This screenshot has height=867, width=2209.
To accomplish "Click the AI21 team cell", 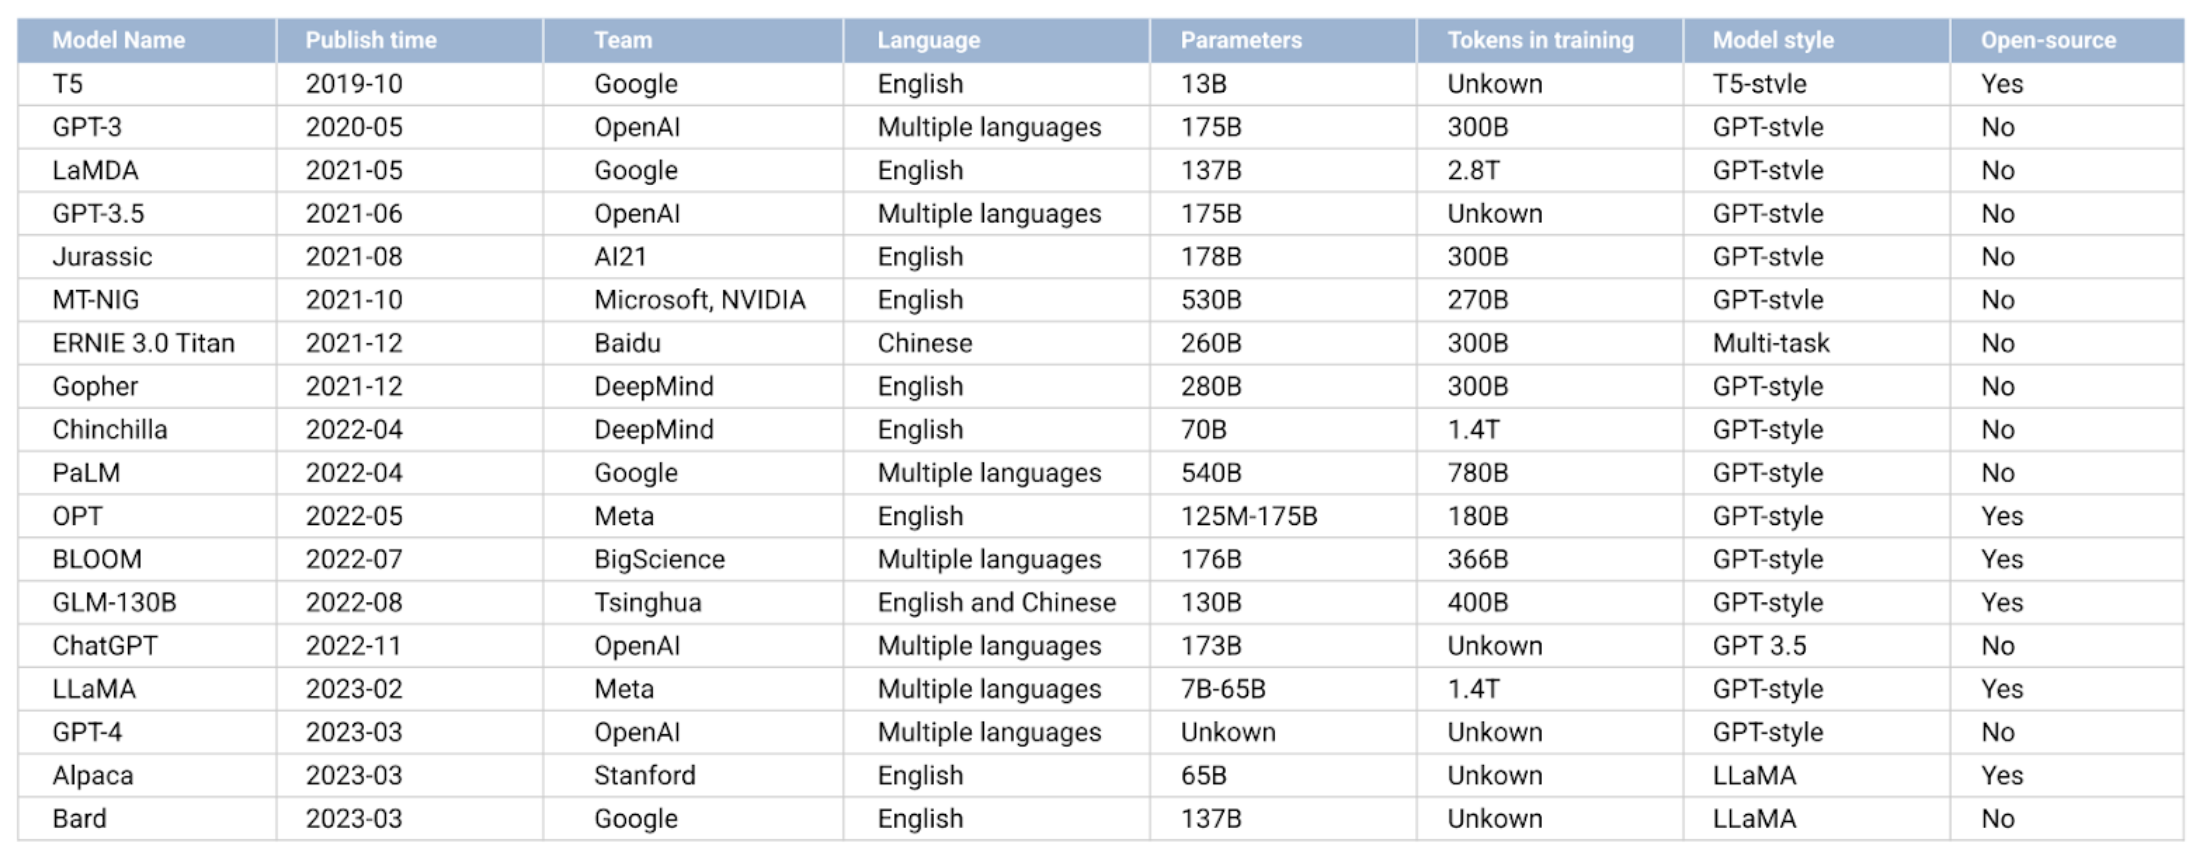I will click(x=693, y=257).
